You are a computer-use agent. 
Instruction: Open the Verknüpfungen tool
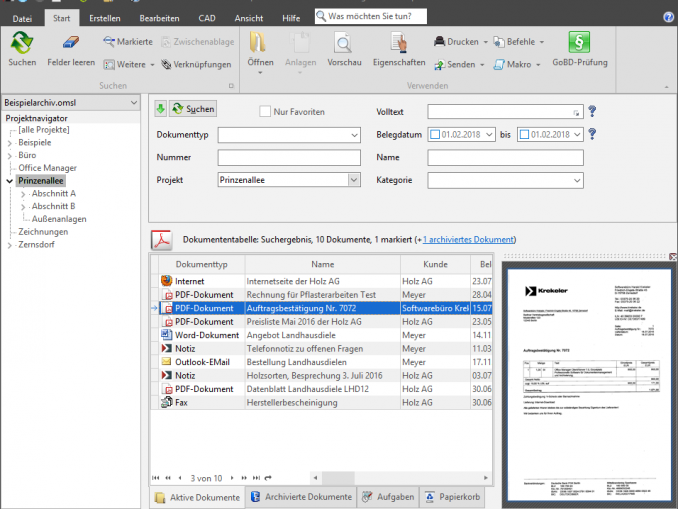(x=196, y=64)
